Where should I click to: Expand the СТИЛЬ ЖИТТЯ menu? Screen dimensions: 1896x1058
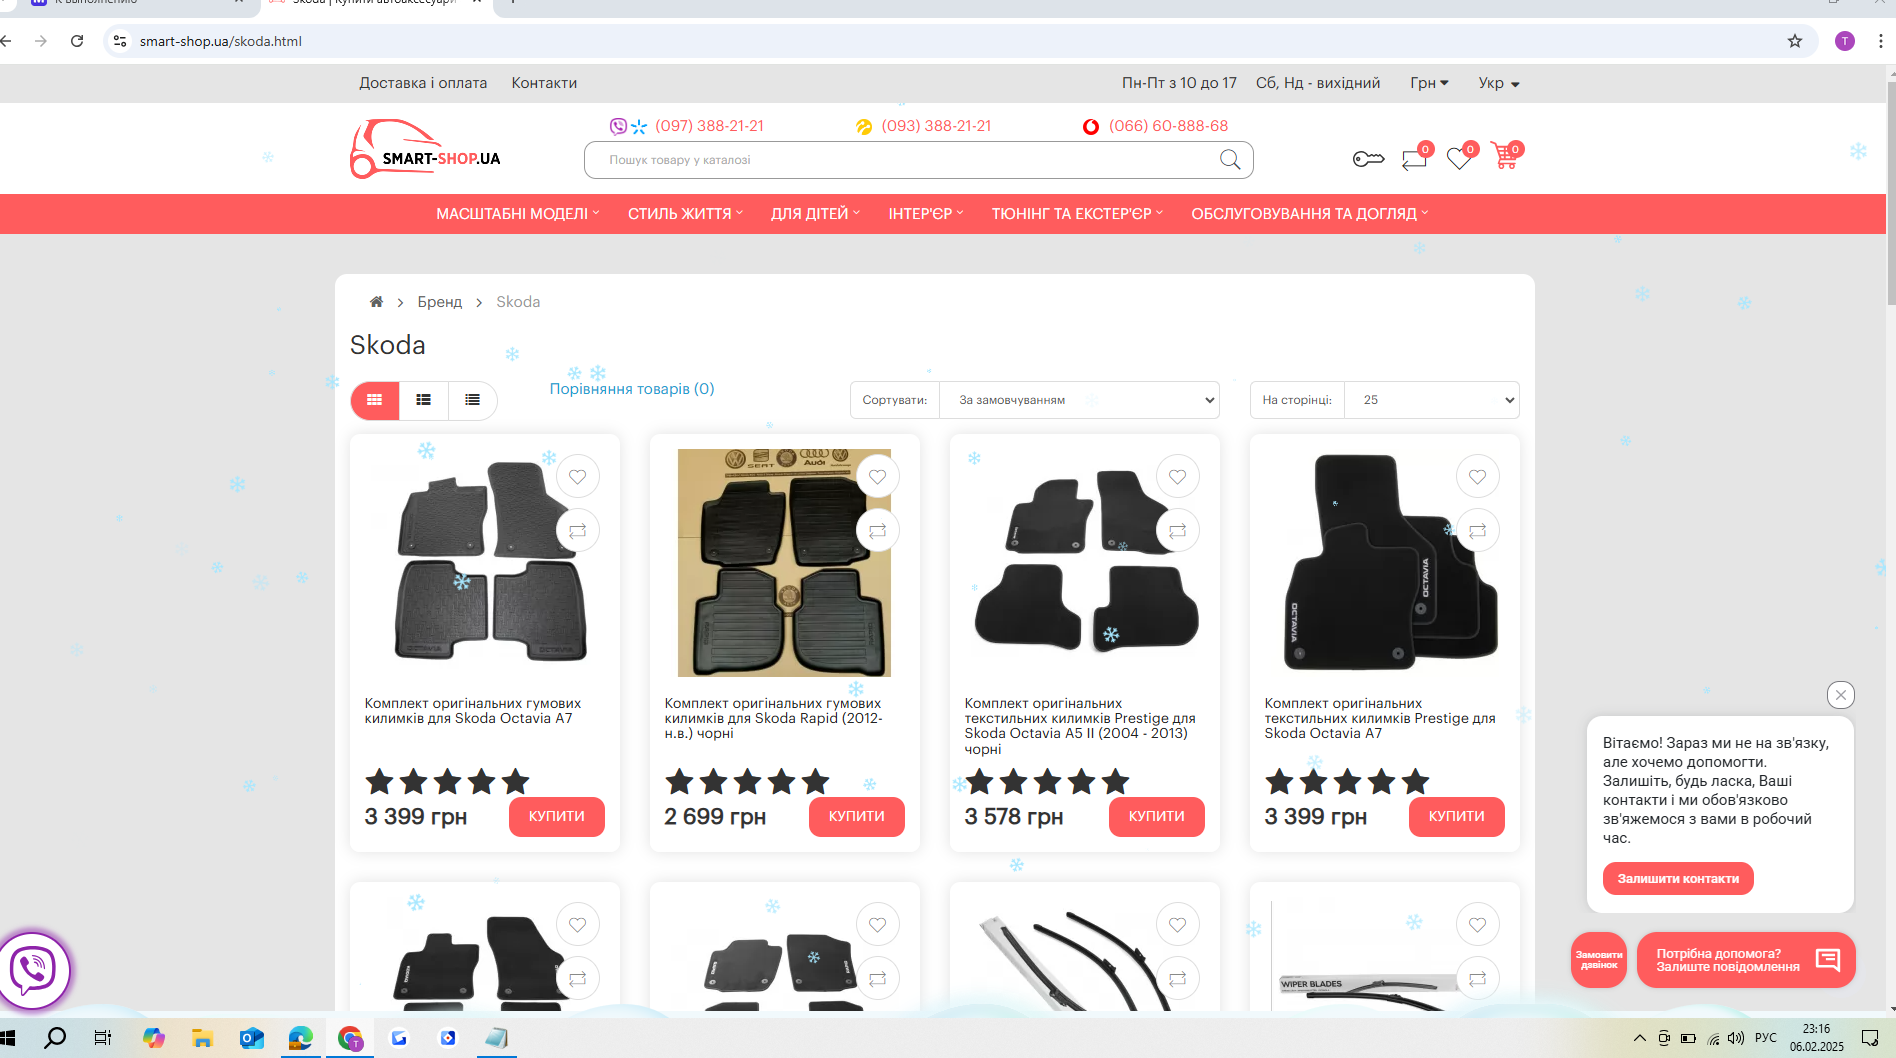(685, 214)
